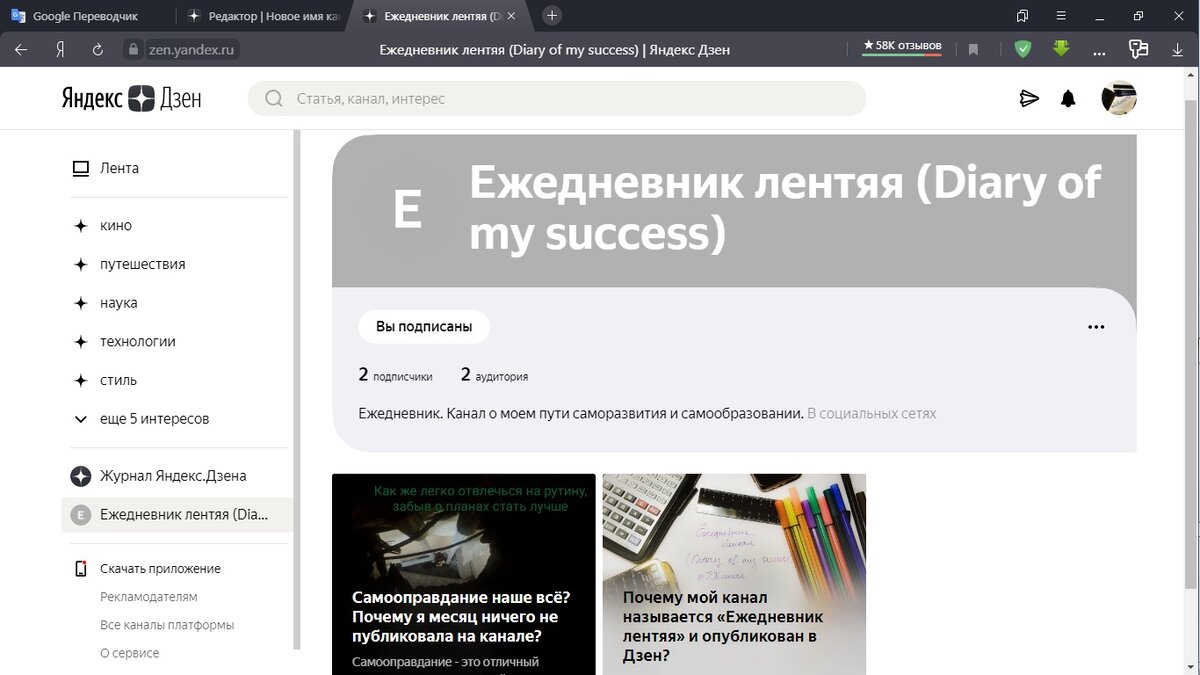The width and height of the screenshot is (1200, 675).
Task: Open messages with the paper plane icon
Action: click(1029, 98)
